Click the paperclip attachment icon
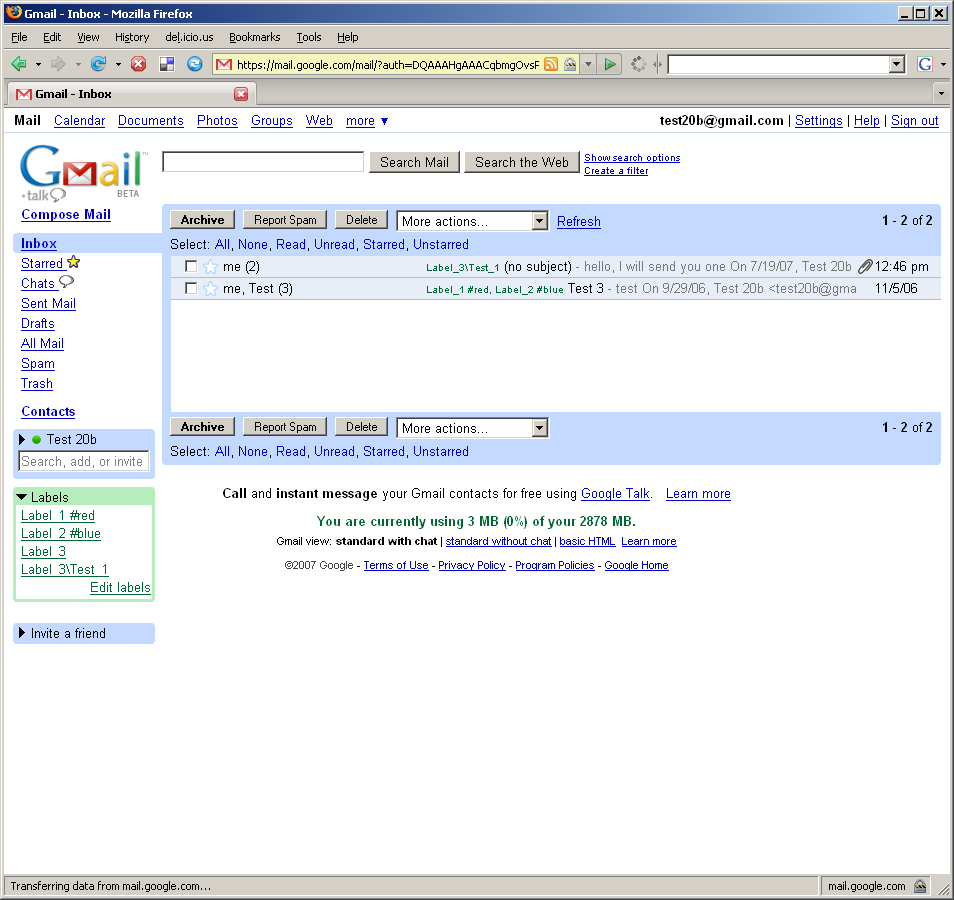The height and width of the screenshot is (900, 954). coord(865,267)
